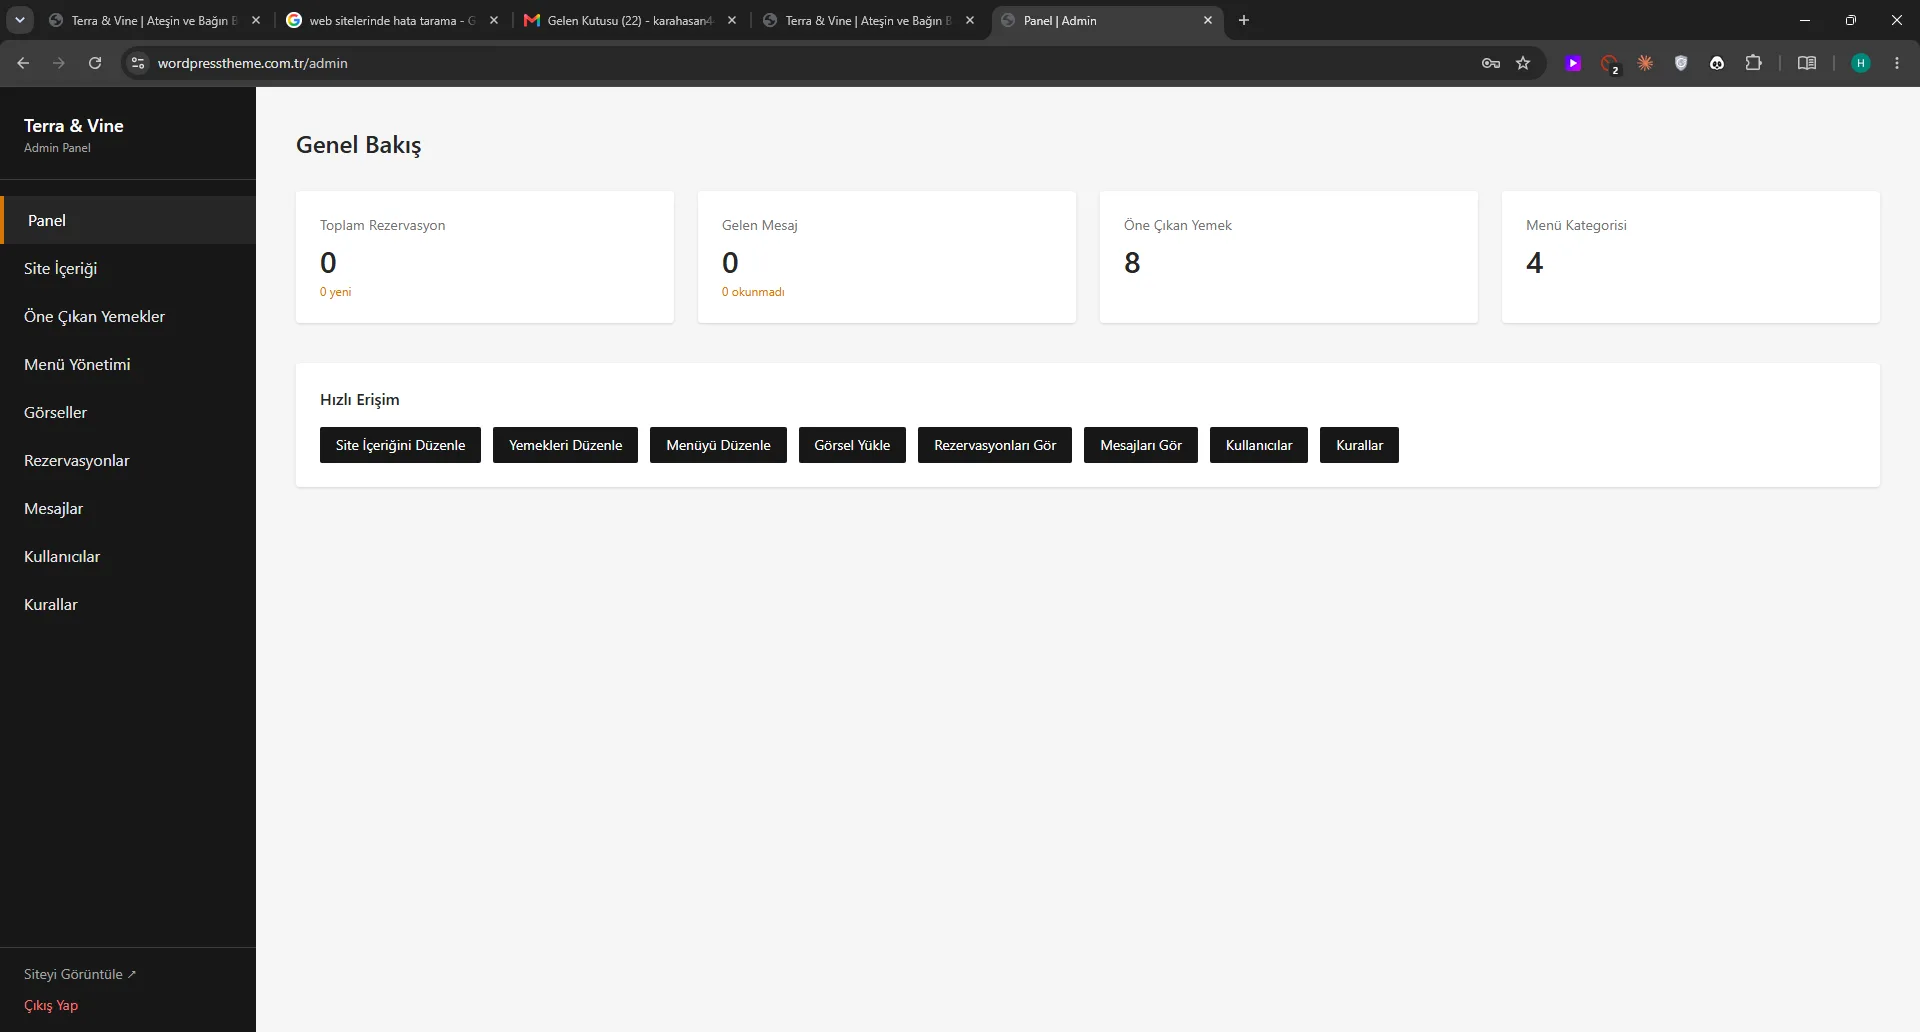Open Menü Yönetimi section
The image size is (1920, 1032).
tap(128, 364)
